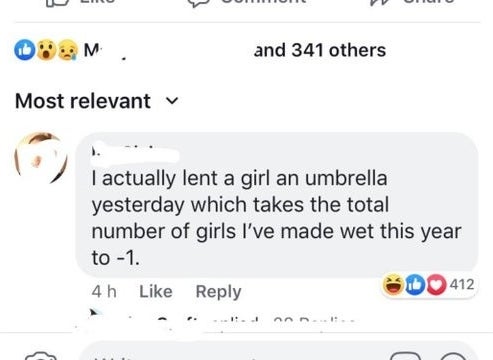This screenshot has height=360, width=493.
Task: Click the 4 h comment timestamp
Action: click(104, 292)
